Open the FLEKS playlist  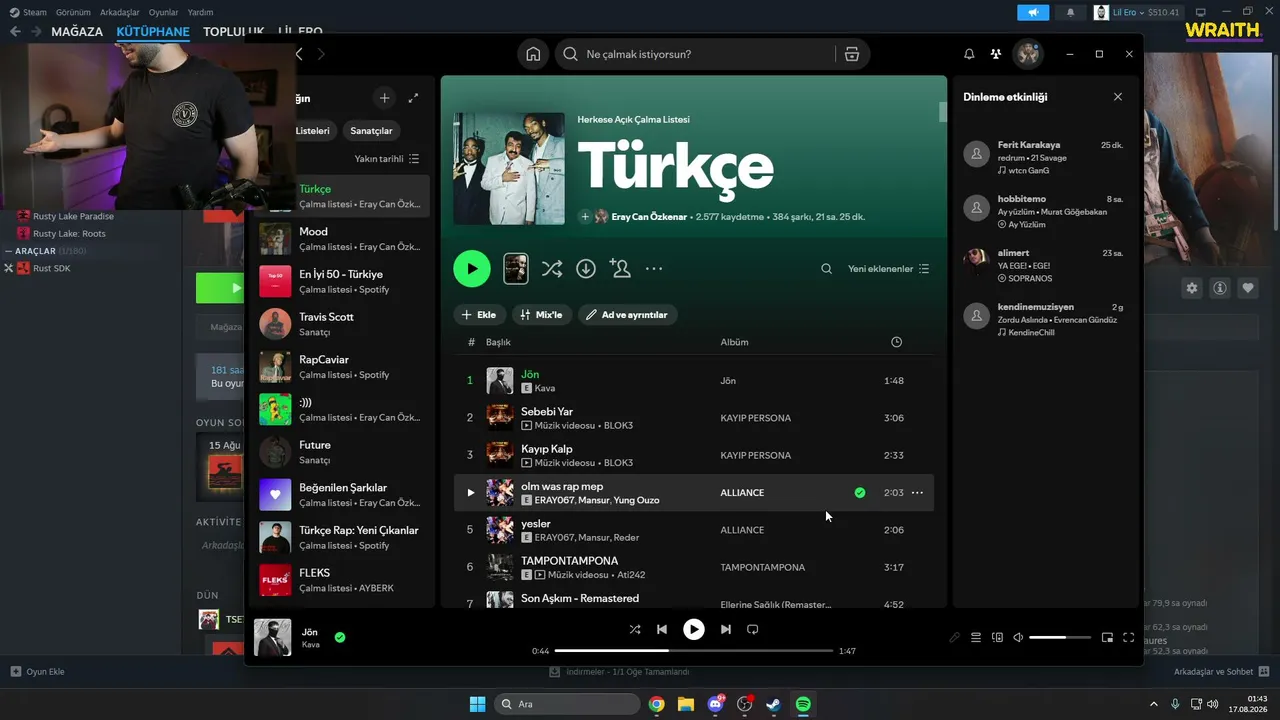click(x=342, y=580)
